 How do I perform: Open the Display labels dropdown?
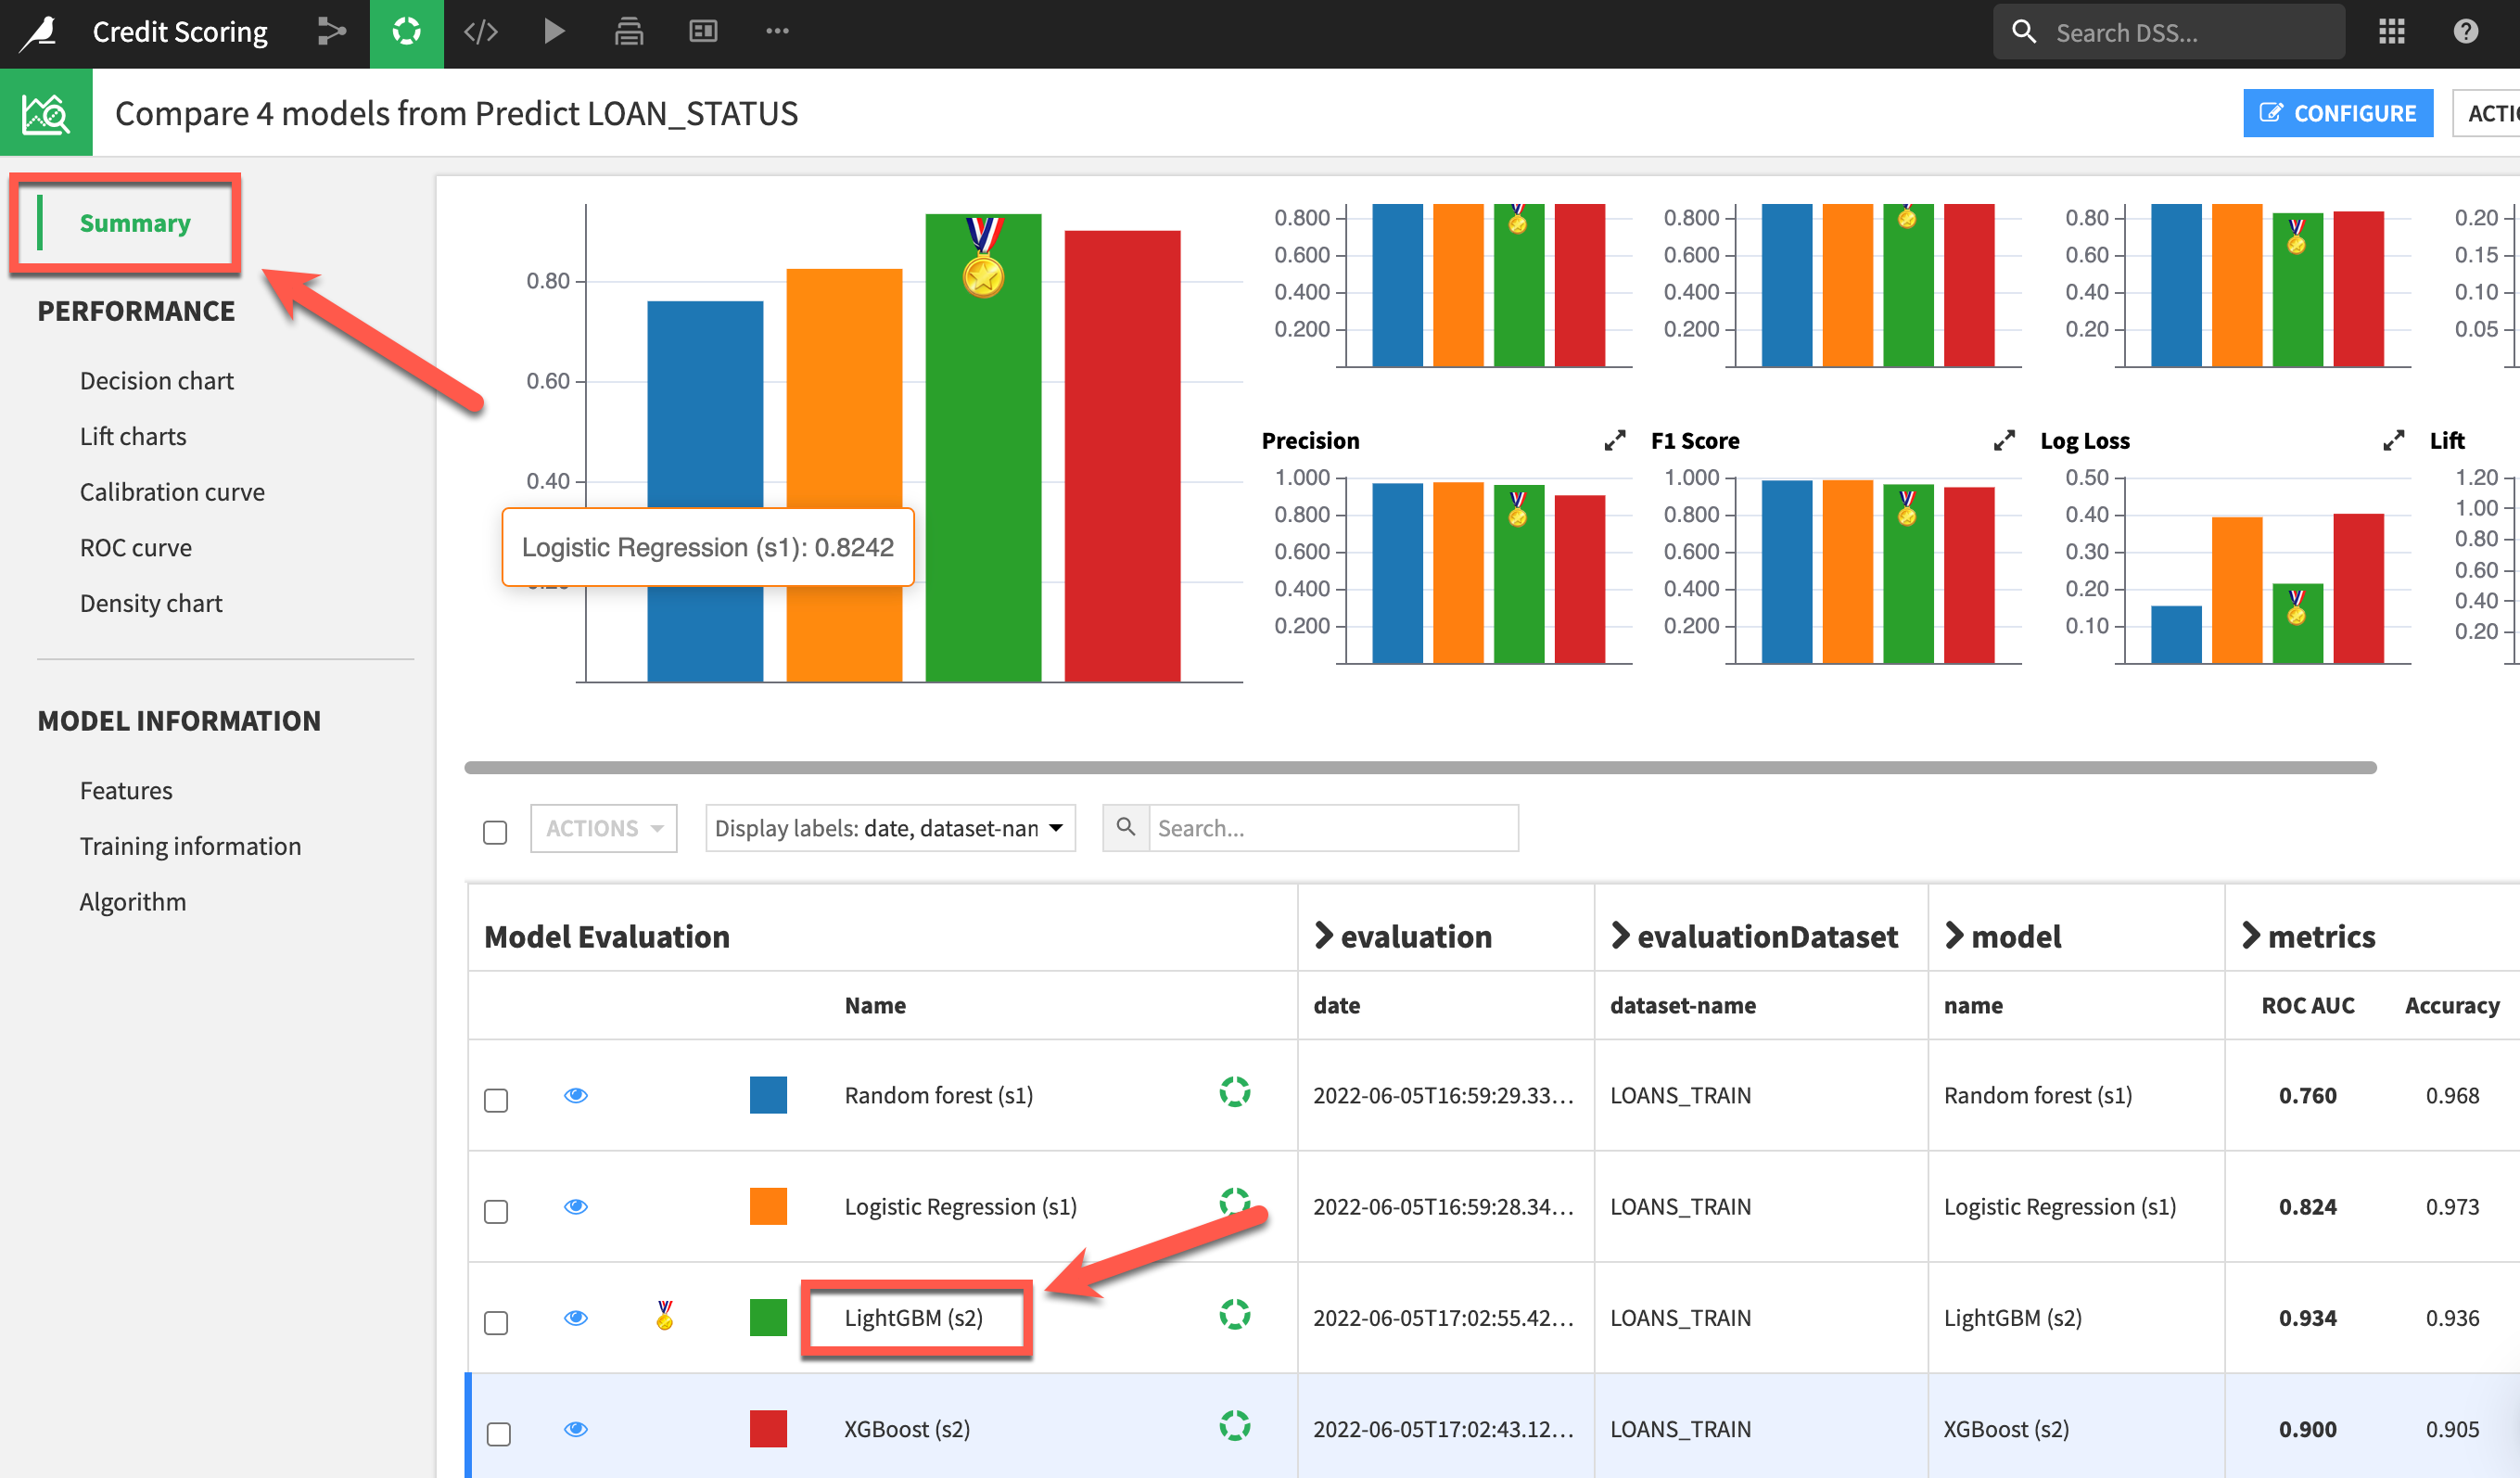pyautogui.click(x=889, y=828)
